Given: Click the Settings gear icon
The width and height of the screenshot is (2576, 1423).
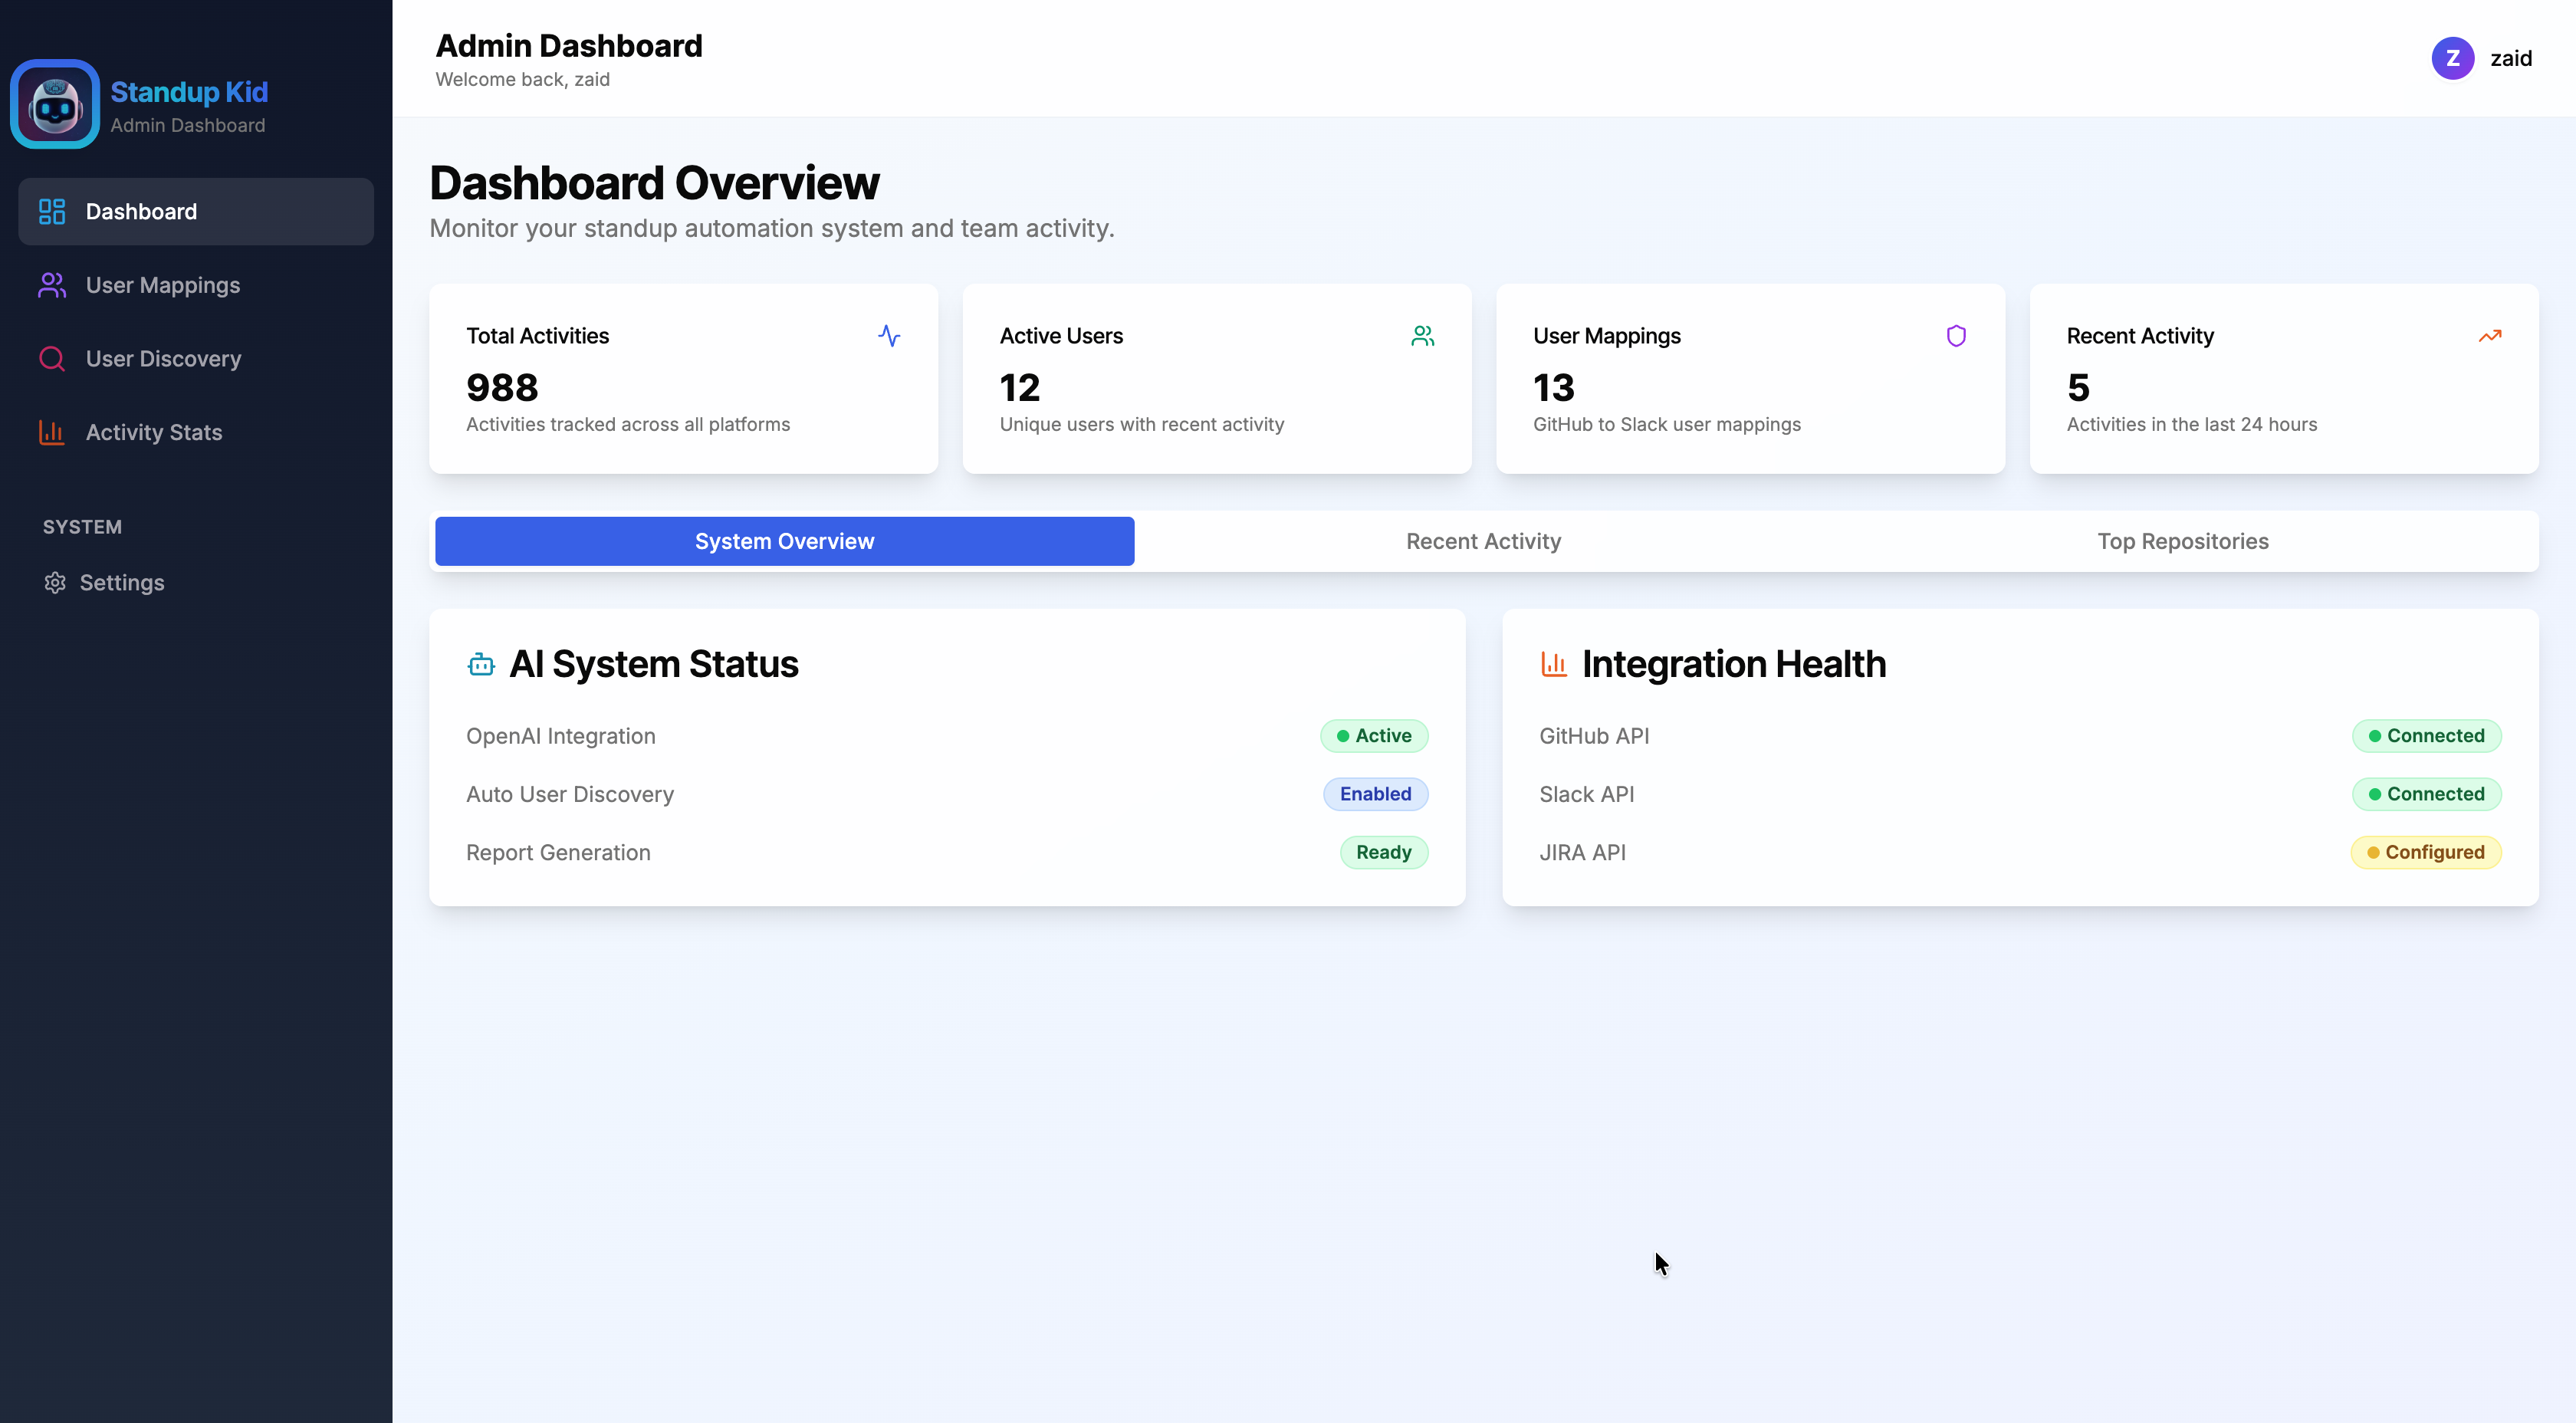Looking at the screenshot, I should pos(54,582).
